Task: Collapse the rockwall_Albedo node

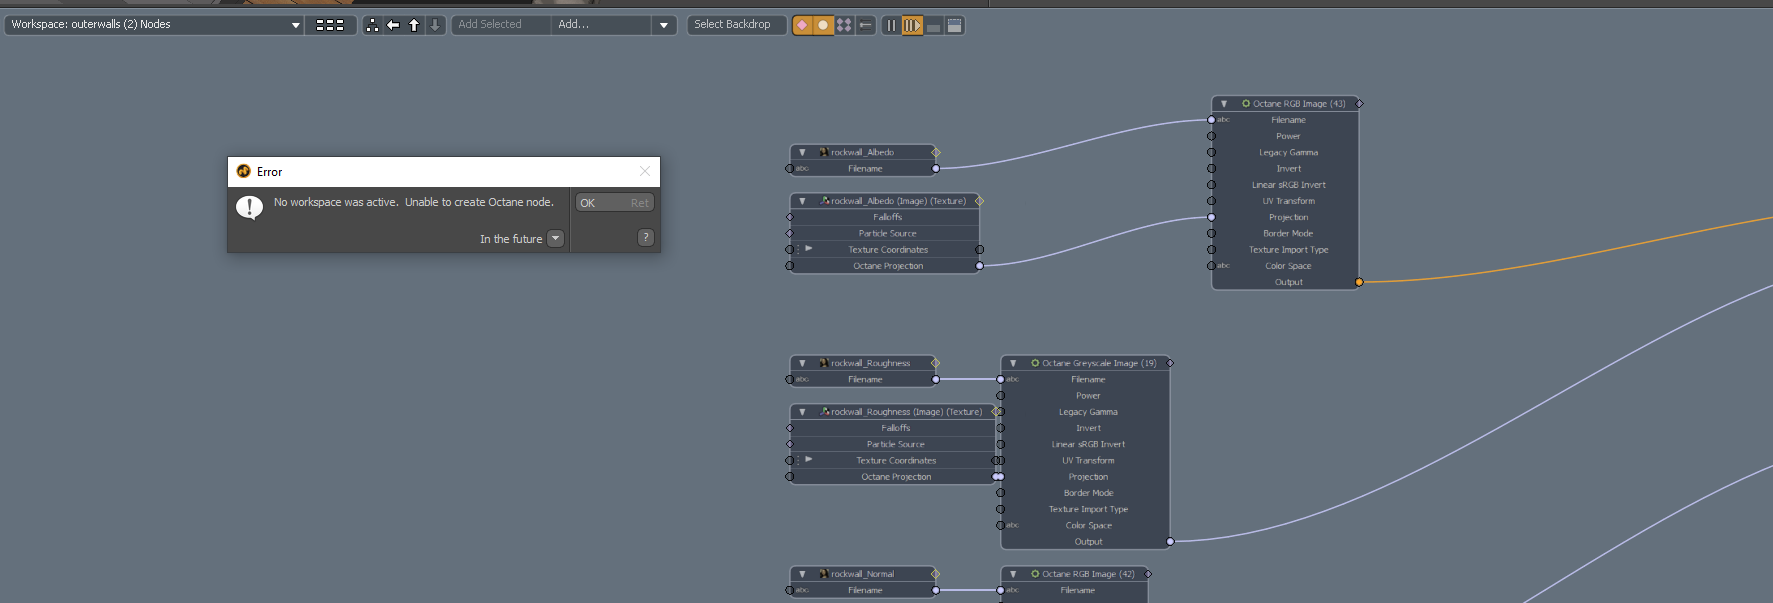Action: click(x=802, y=153)
